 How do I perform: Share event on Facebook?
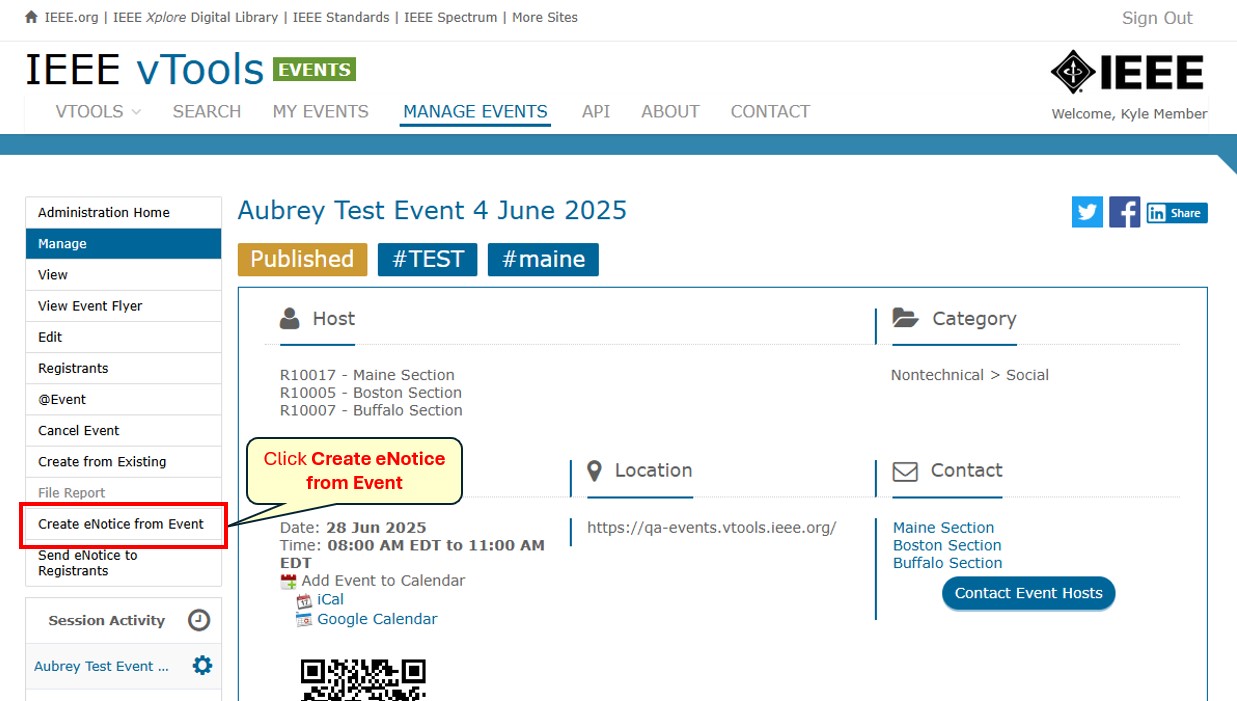pyautogui.click(x=1125, y=212)
